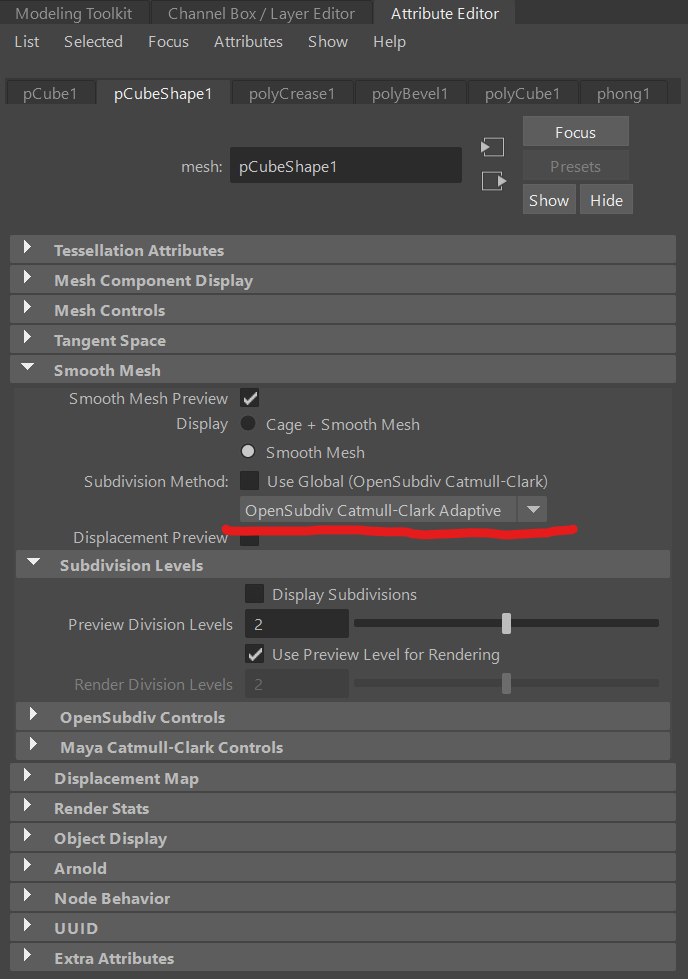The height and width of the screenshot is (979, 688).
Task: Expand Tessellation Attributes section
Action: tap(343, 250)
